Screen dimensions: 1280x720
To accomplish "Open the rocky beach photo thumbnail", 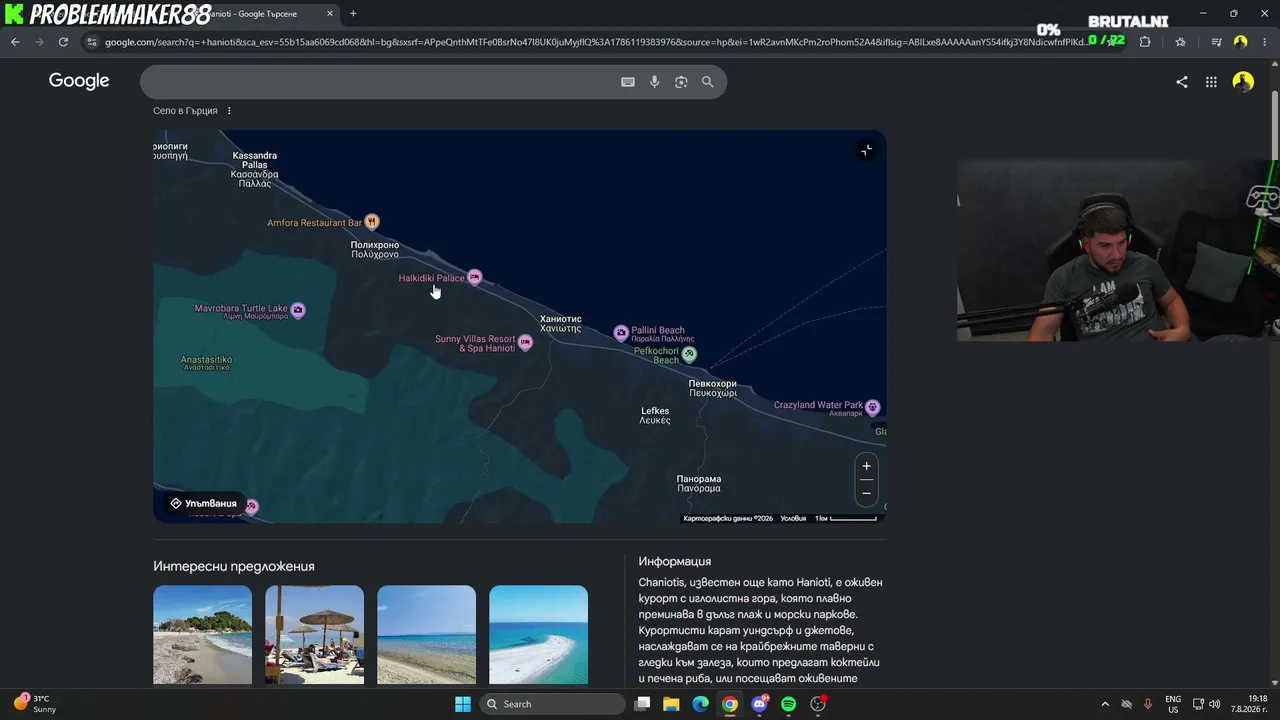I will pos(202,635).
